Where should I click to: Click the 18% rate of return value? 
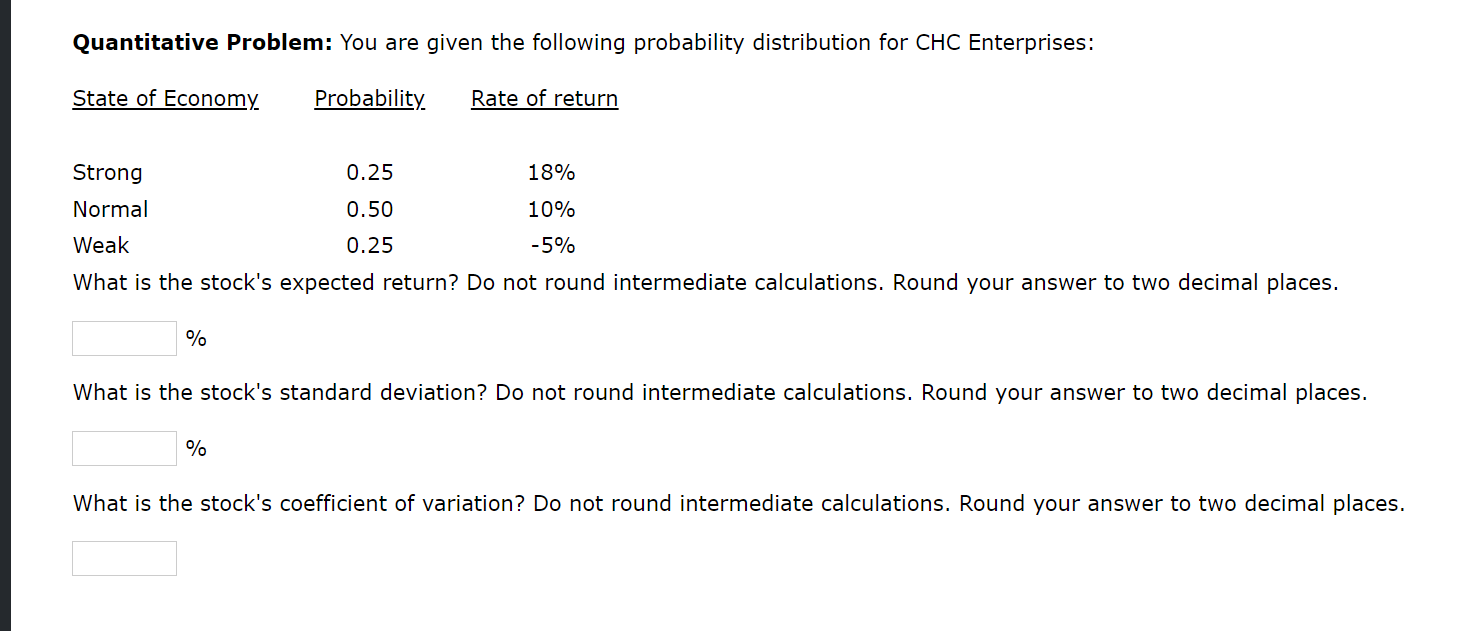point(551,172)
